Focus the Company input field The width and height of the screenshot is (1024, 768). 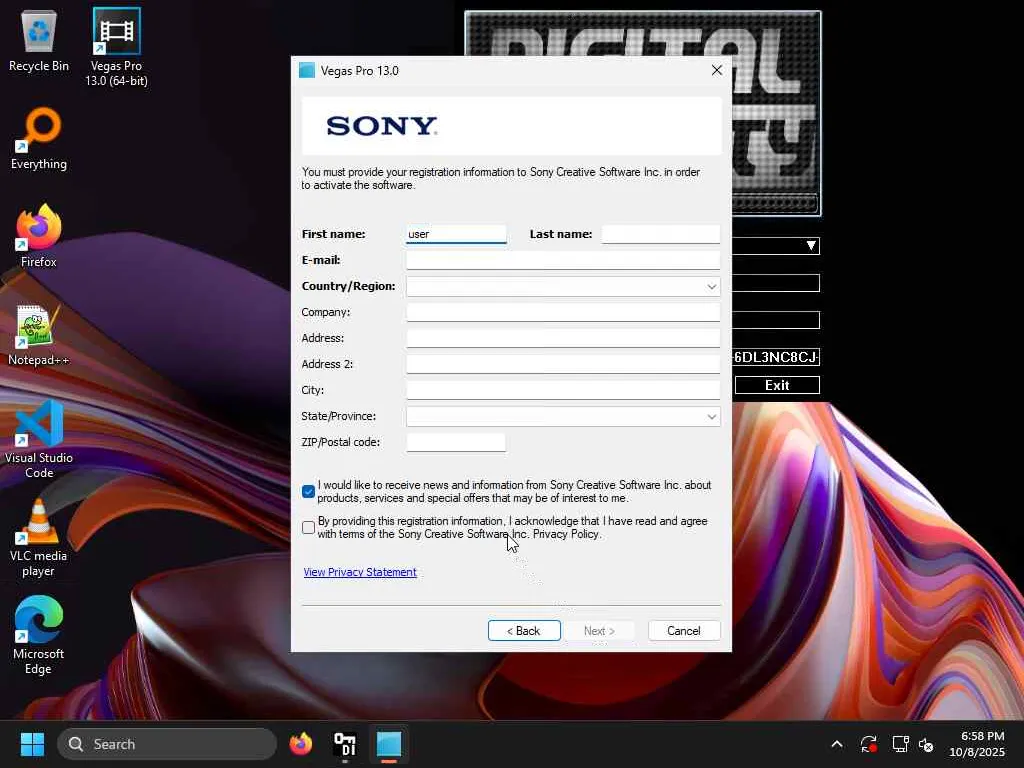pos(563,312)
